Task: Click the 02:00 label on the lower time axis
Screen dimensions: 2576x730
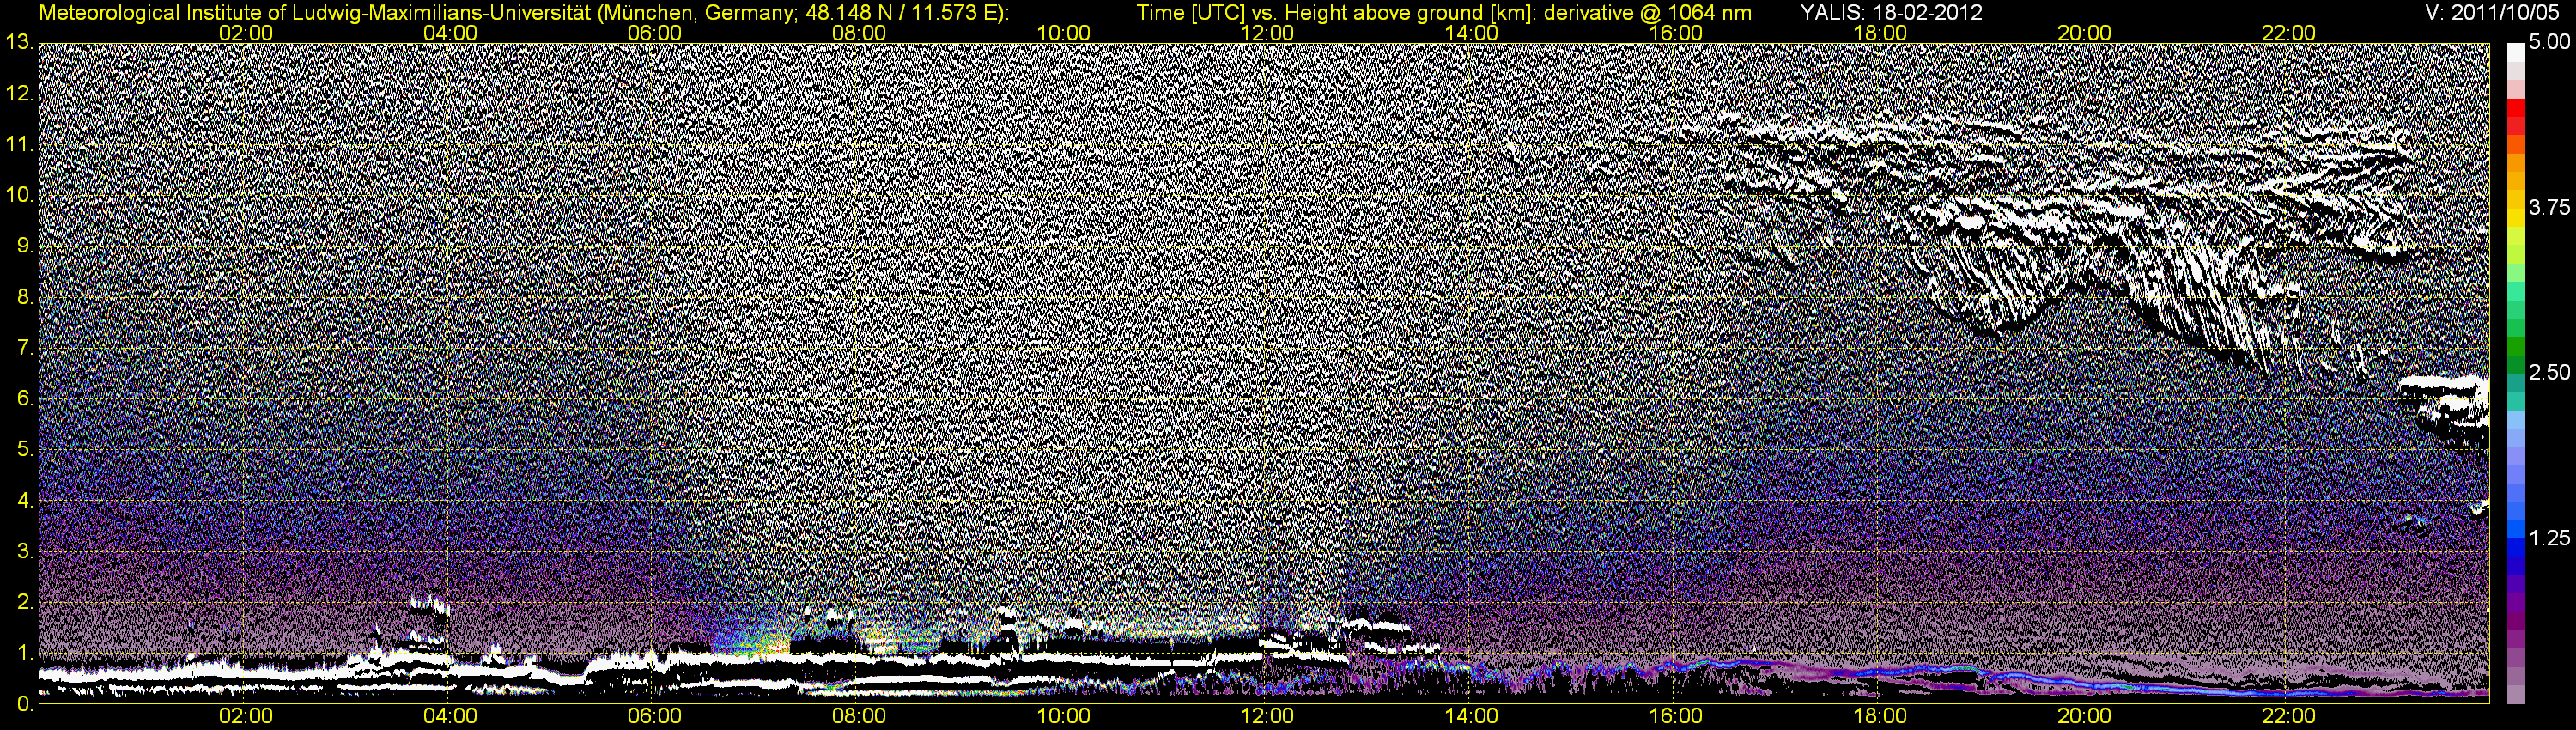Action: pos(246,717)
